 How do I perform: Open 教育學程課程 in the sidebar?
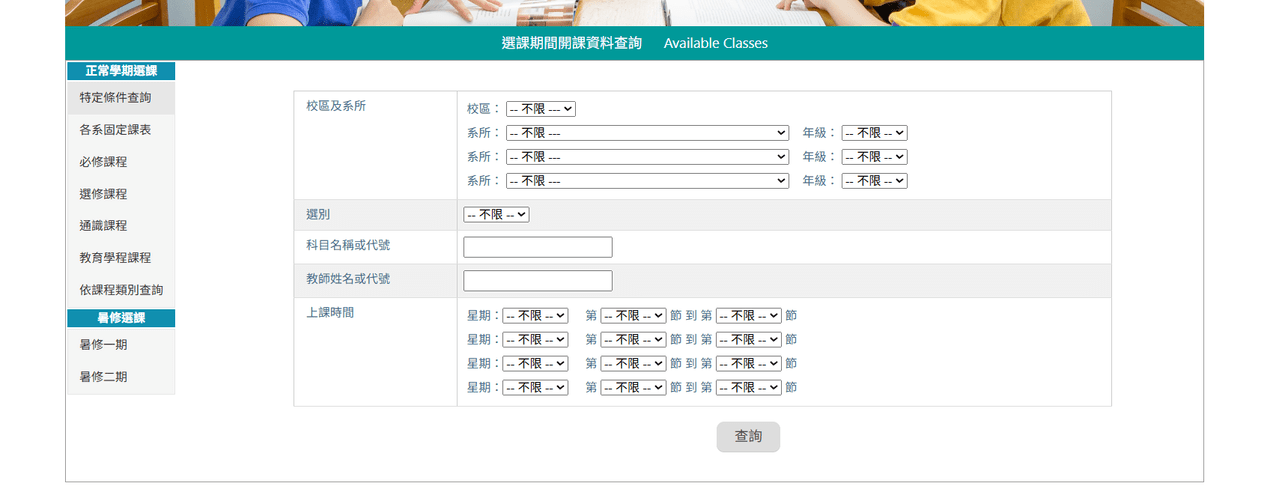(121, 258)
